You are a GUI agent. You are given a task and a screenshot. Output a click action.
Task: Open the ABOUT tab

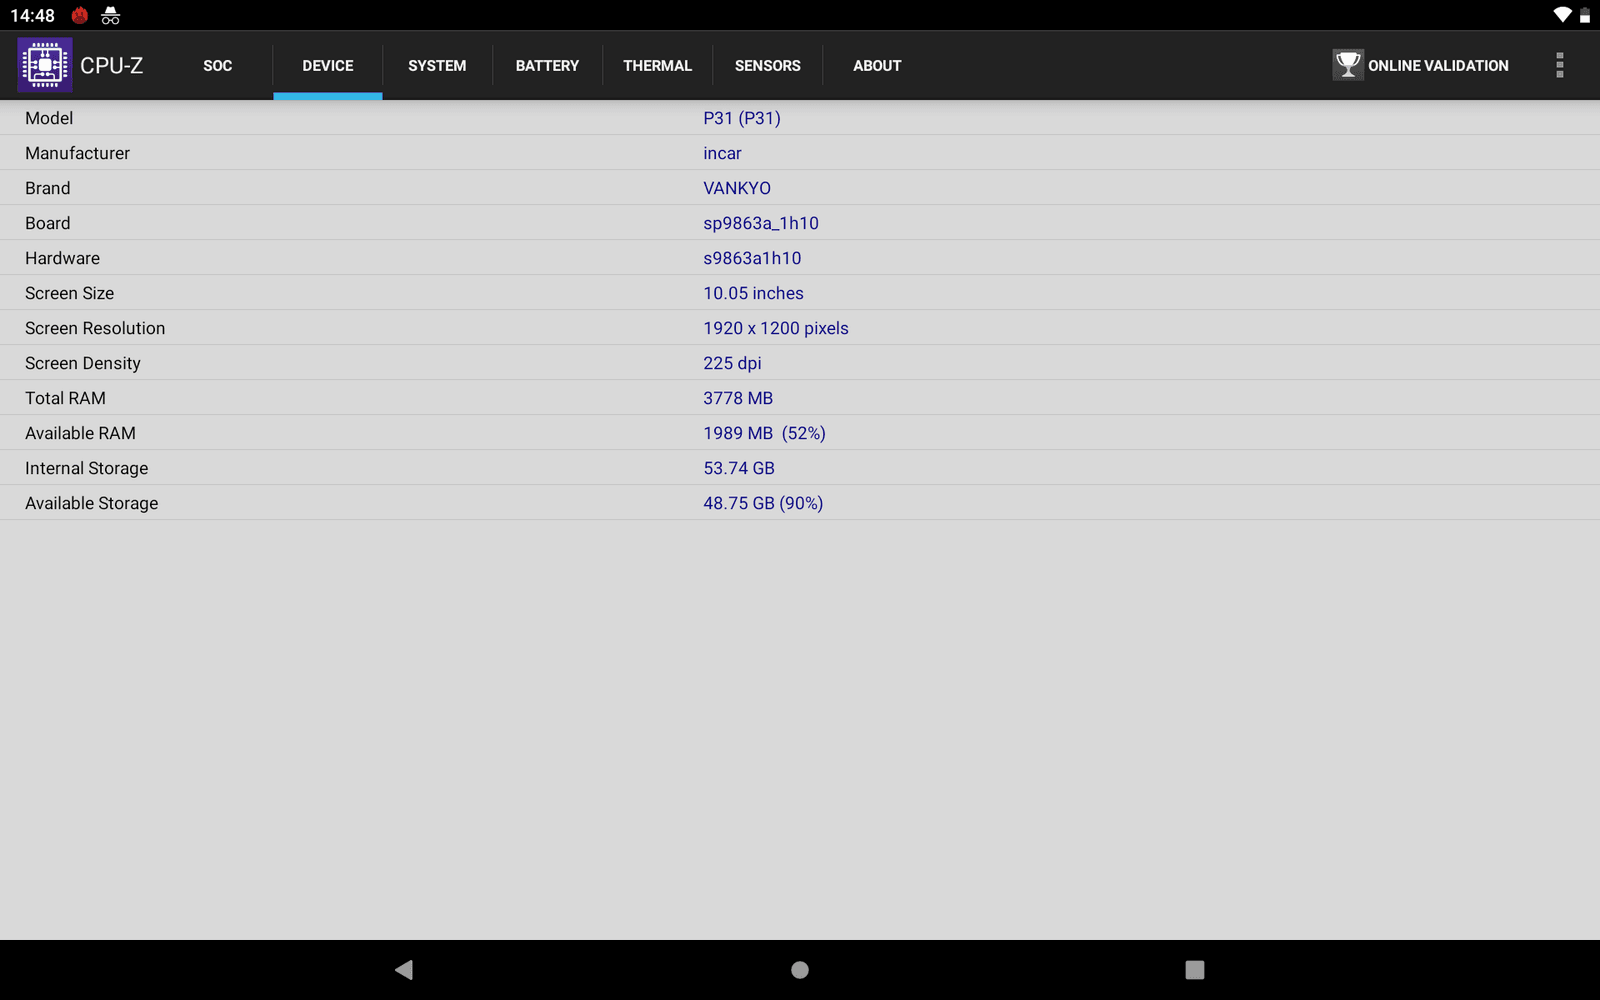tap(877, 66)
